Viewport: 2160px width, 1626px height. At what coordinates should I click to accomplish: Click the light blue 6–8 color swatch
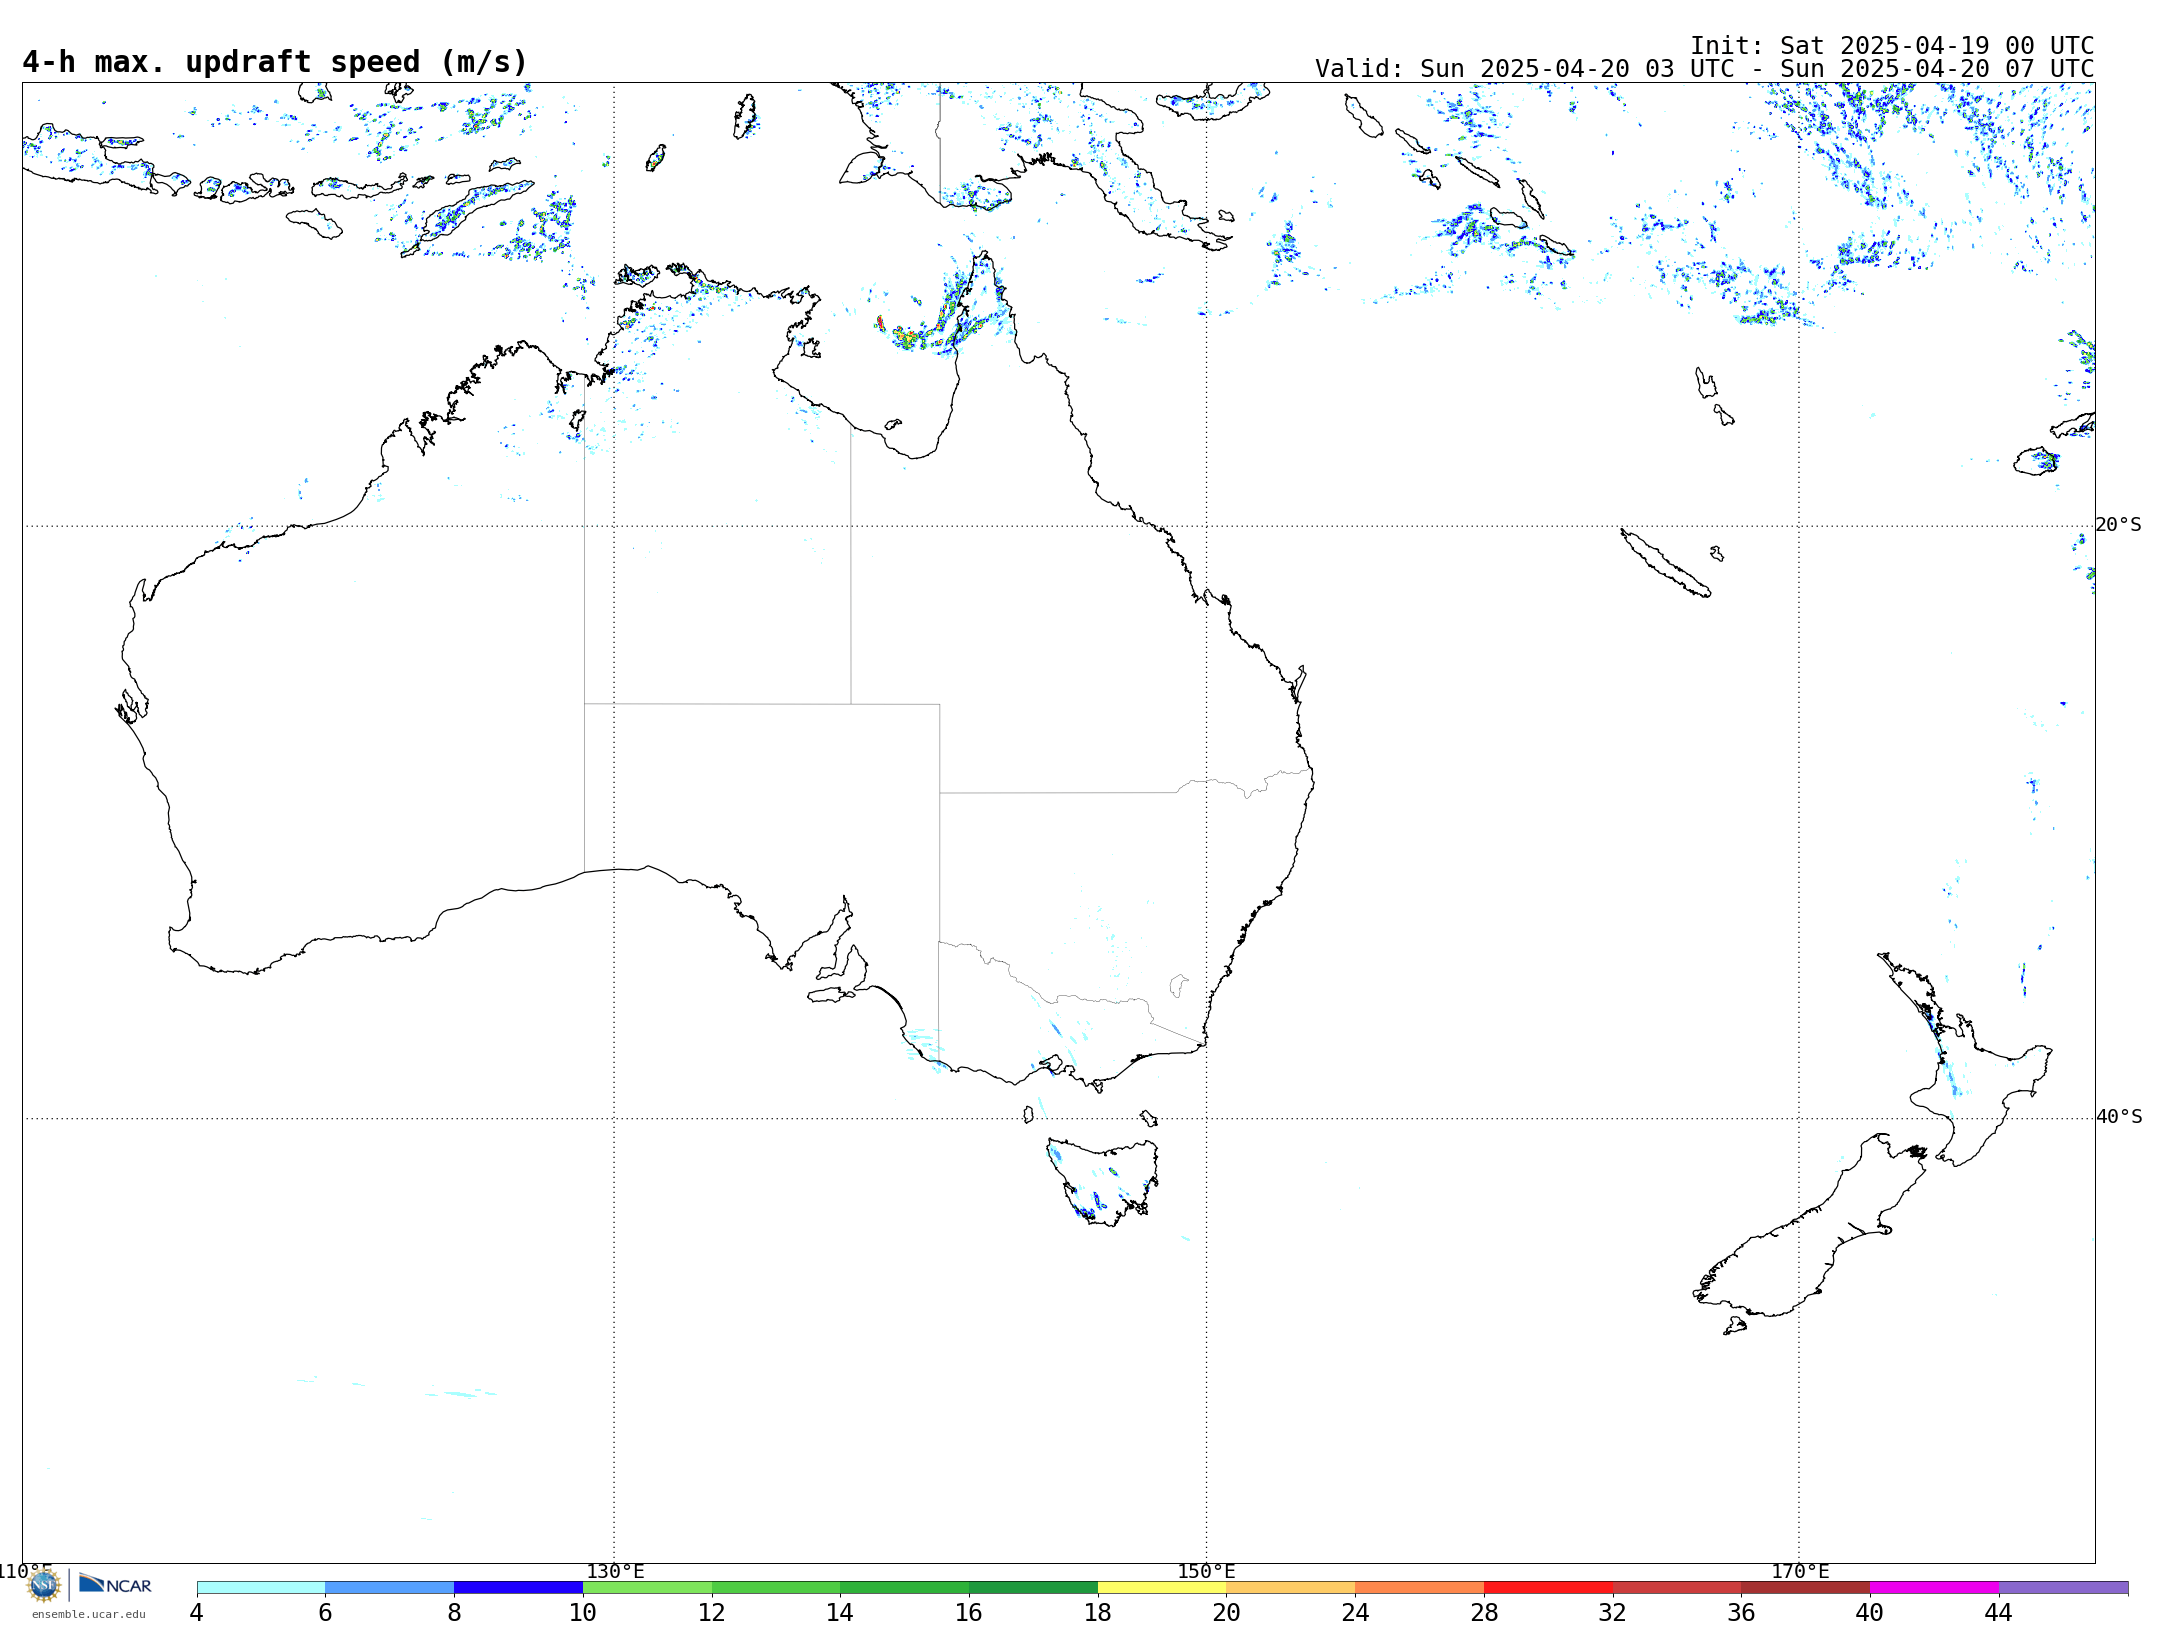(390, 1587)
